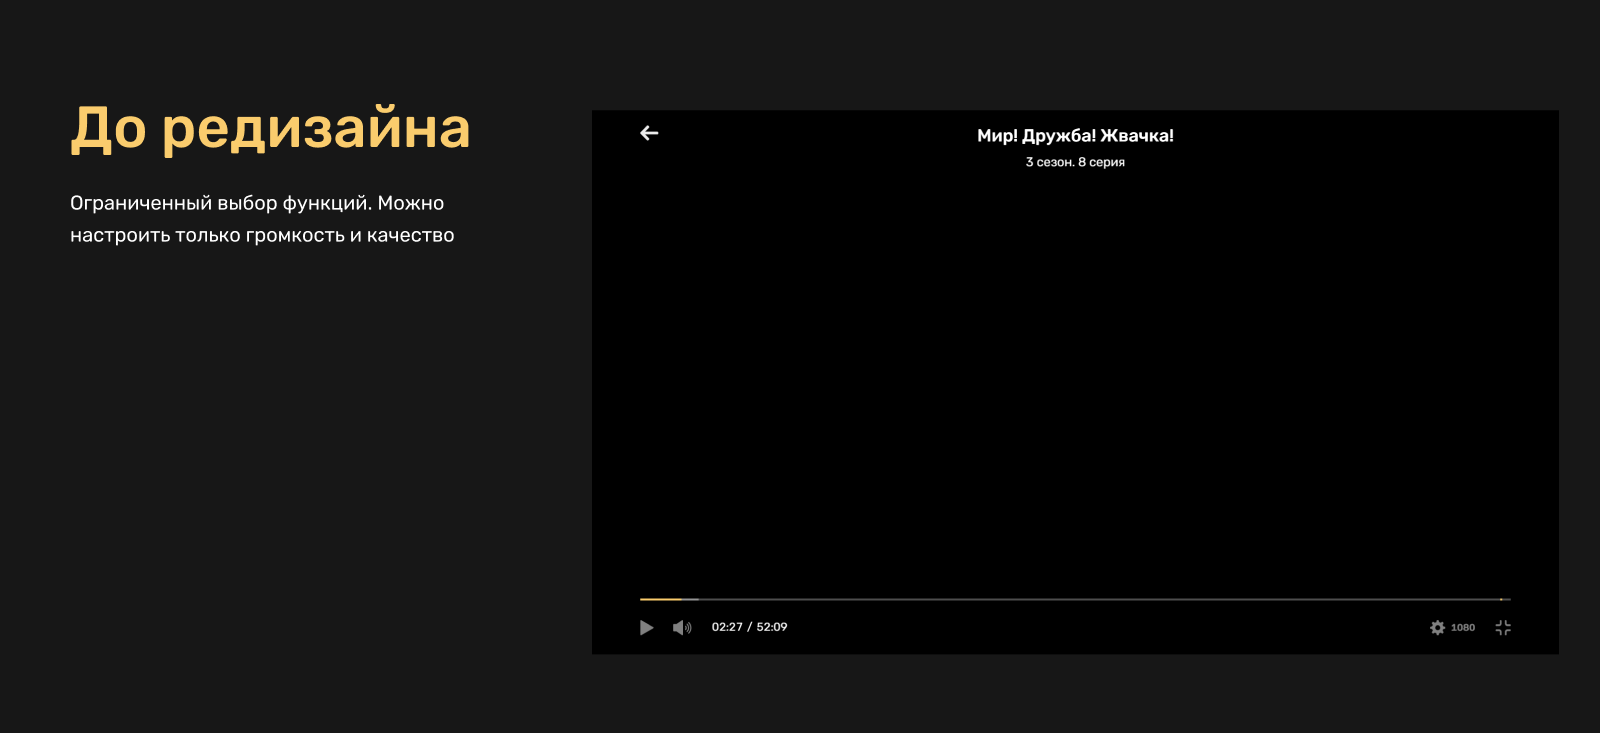Seek to the middle of the playback timeline
Viewport: 1600px width, 733px height.
tap(1075, 599)
